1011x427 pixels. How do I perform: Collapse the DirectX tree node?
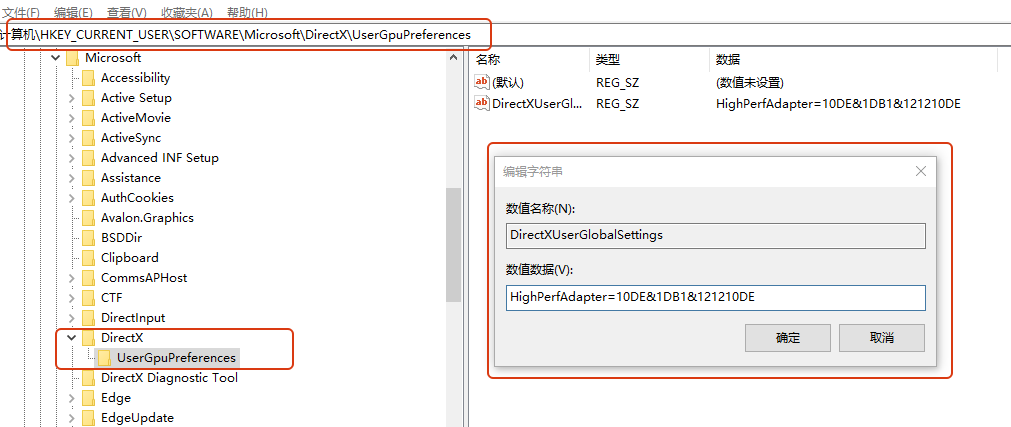coord(71,338)
